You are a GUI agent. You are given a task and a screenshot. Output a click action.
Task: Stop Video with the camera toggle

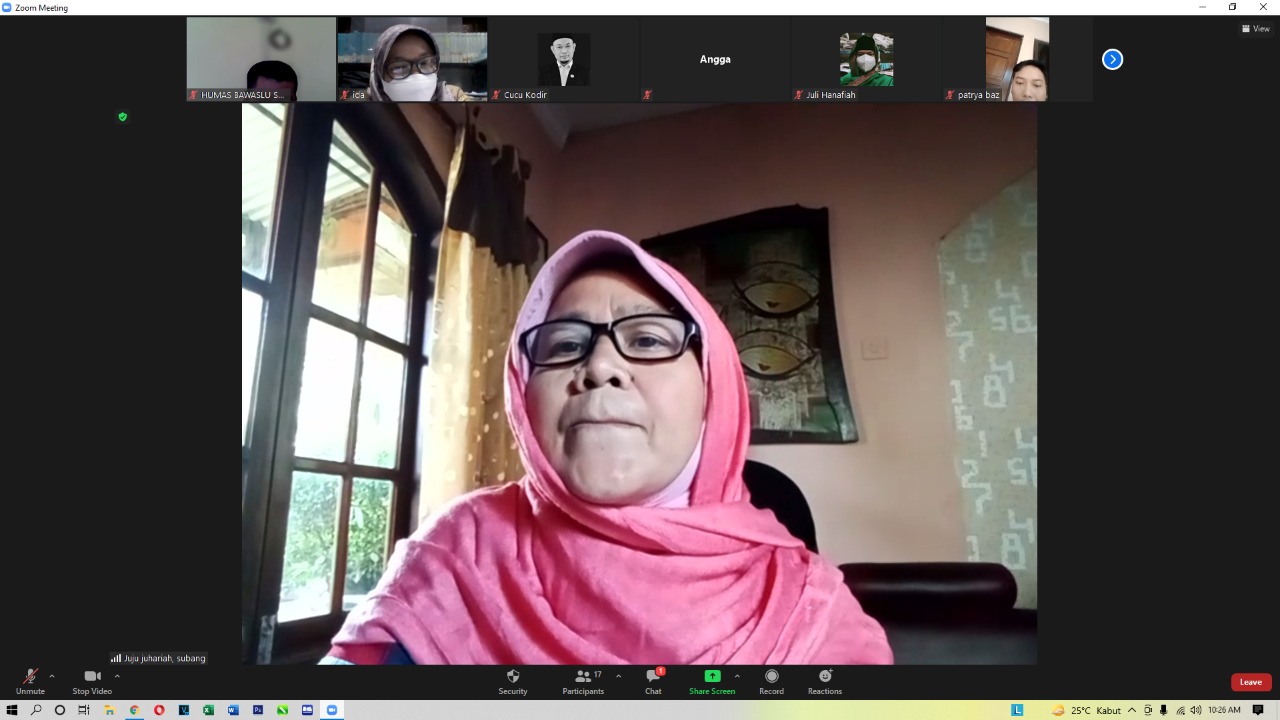(92, 677)
